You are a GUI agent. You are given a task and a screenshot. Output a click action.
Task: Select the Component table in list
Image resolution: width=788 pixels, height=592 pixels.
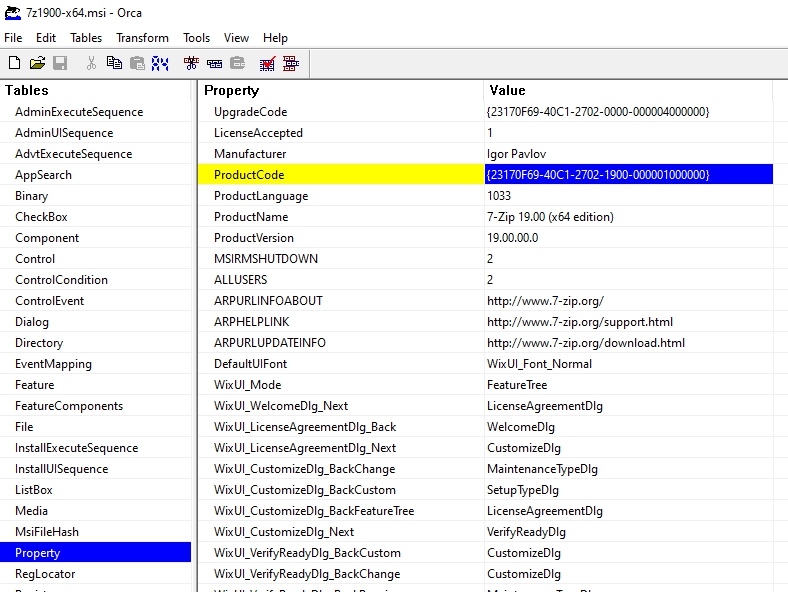click(47, 238)
